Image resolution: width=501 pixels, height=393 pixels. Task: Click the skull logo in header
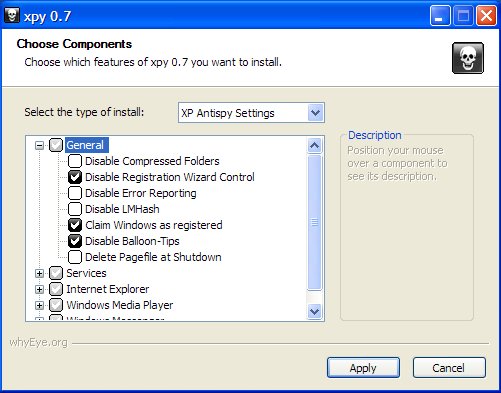(468, 58)
